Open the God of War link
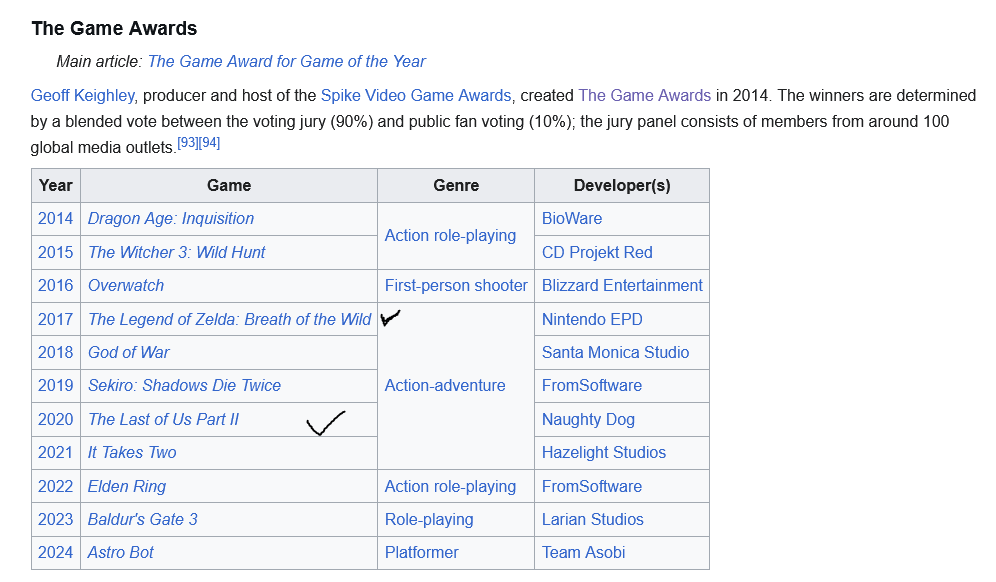The image size is (996, 582). tap(128, 352)
